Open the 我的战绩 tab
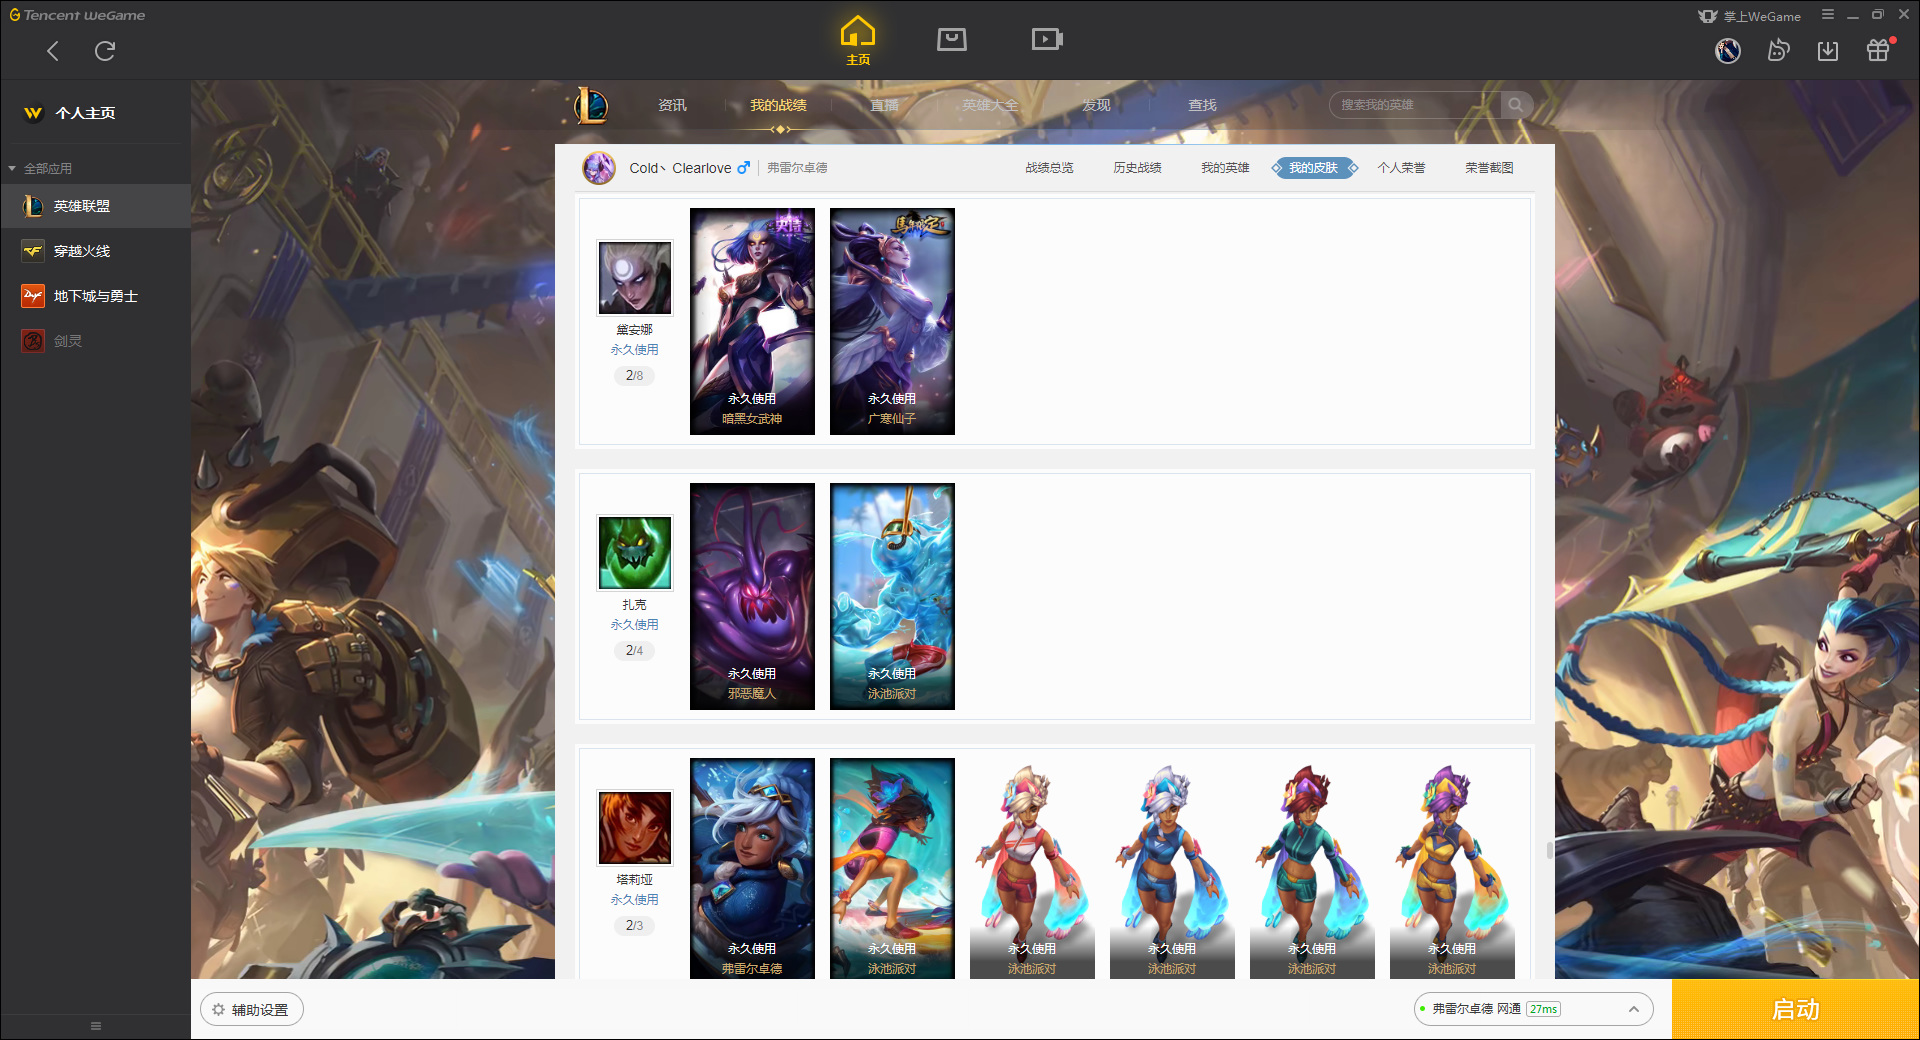The height and width of the screenshot is (1040, 1920). 778,105
